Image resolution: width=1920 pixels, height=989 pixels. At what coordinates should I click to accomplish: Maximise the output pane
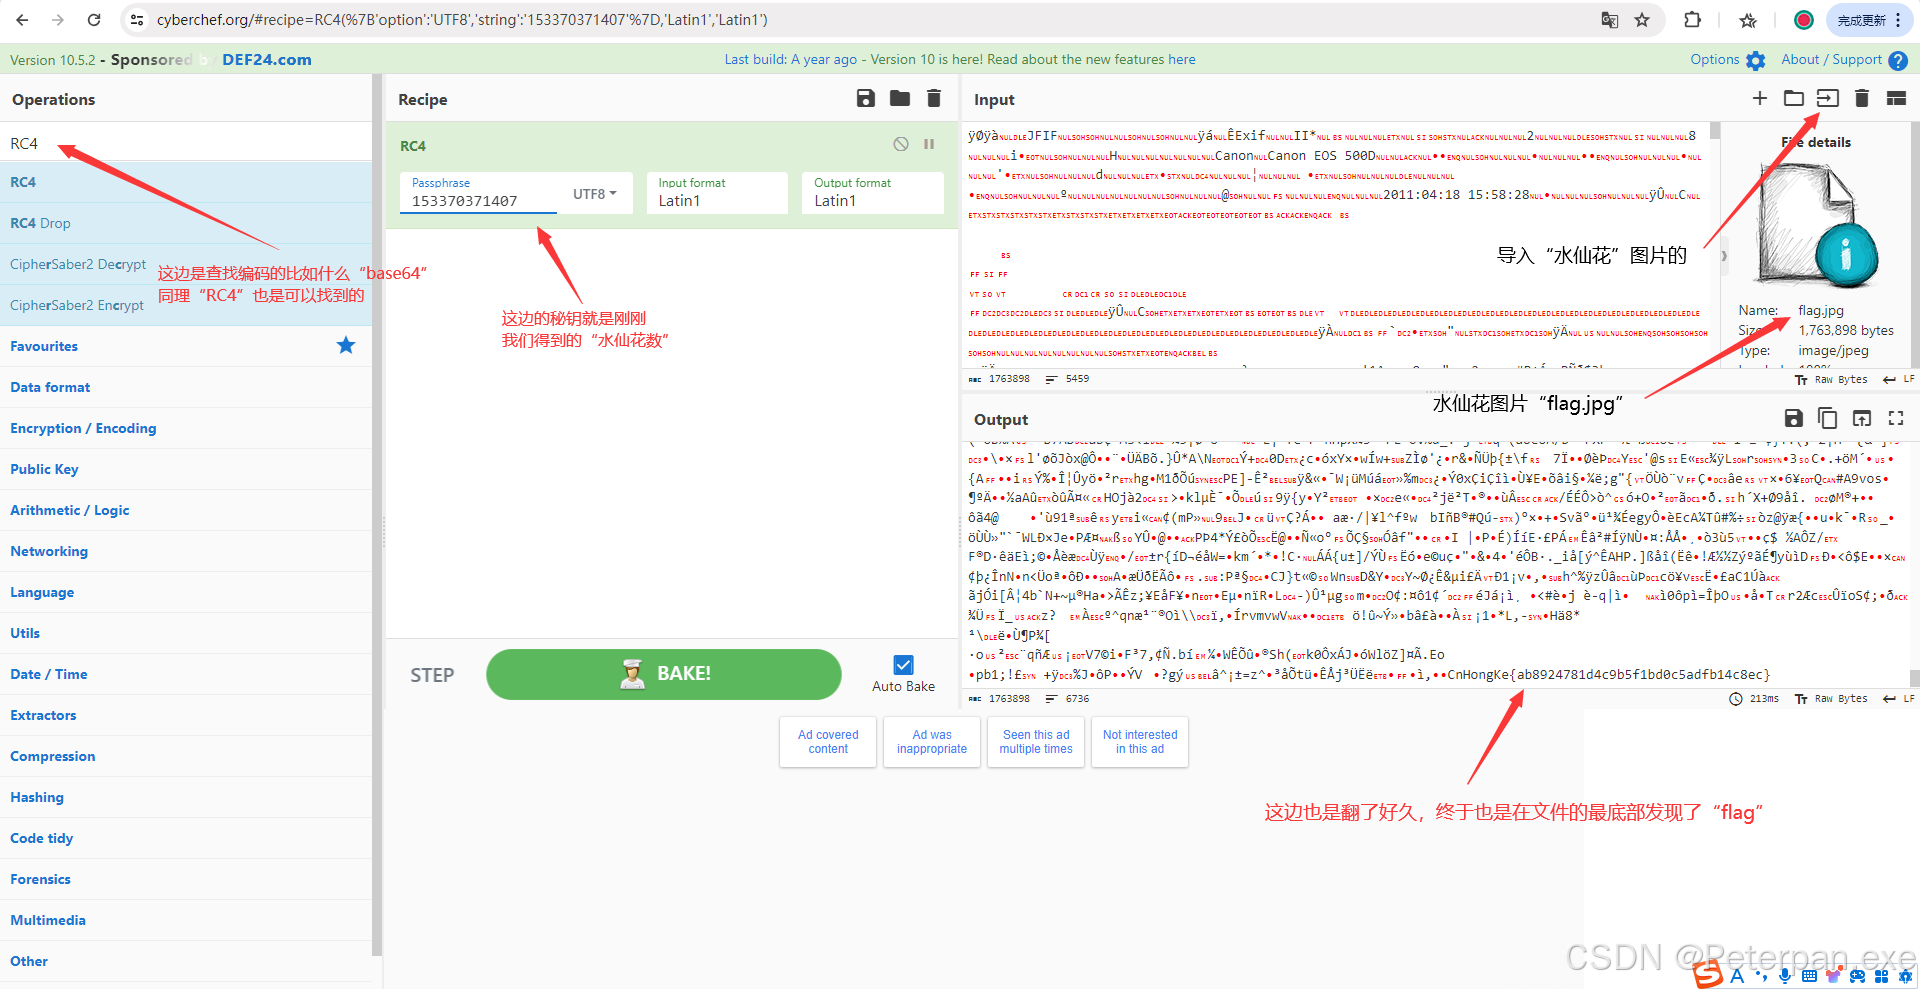coord(1896,418)
